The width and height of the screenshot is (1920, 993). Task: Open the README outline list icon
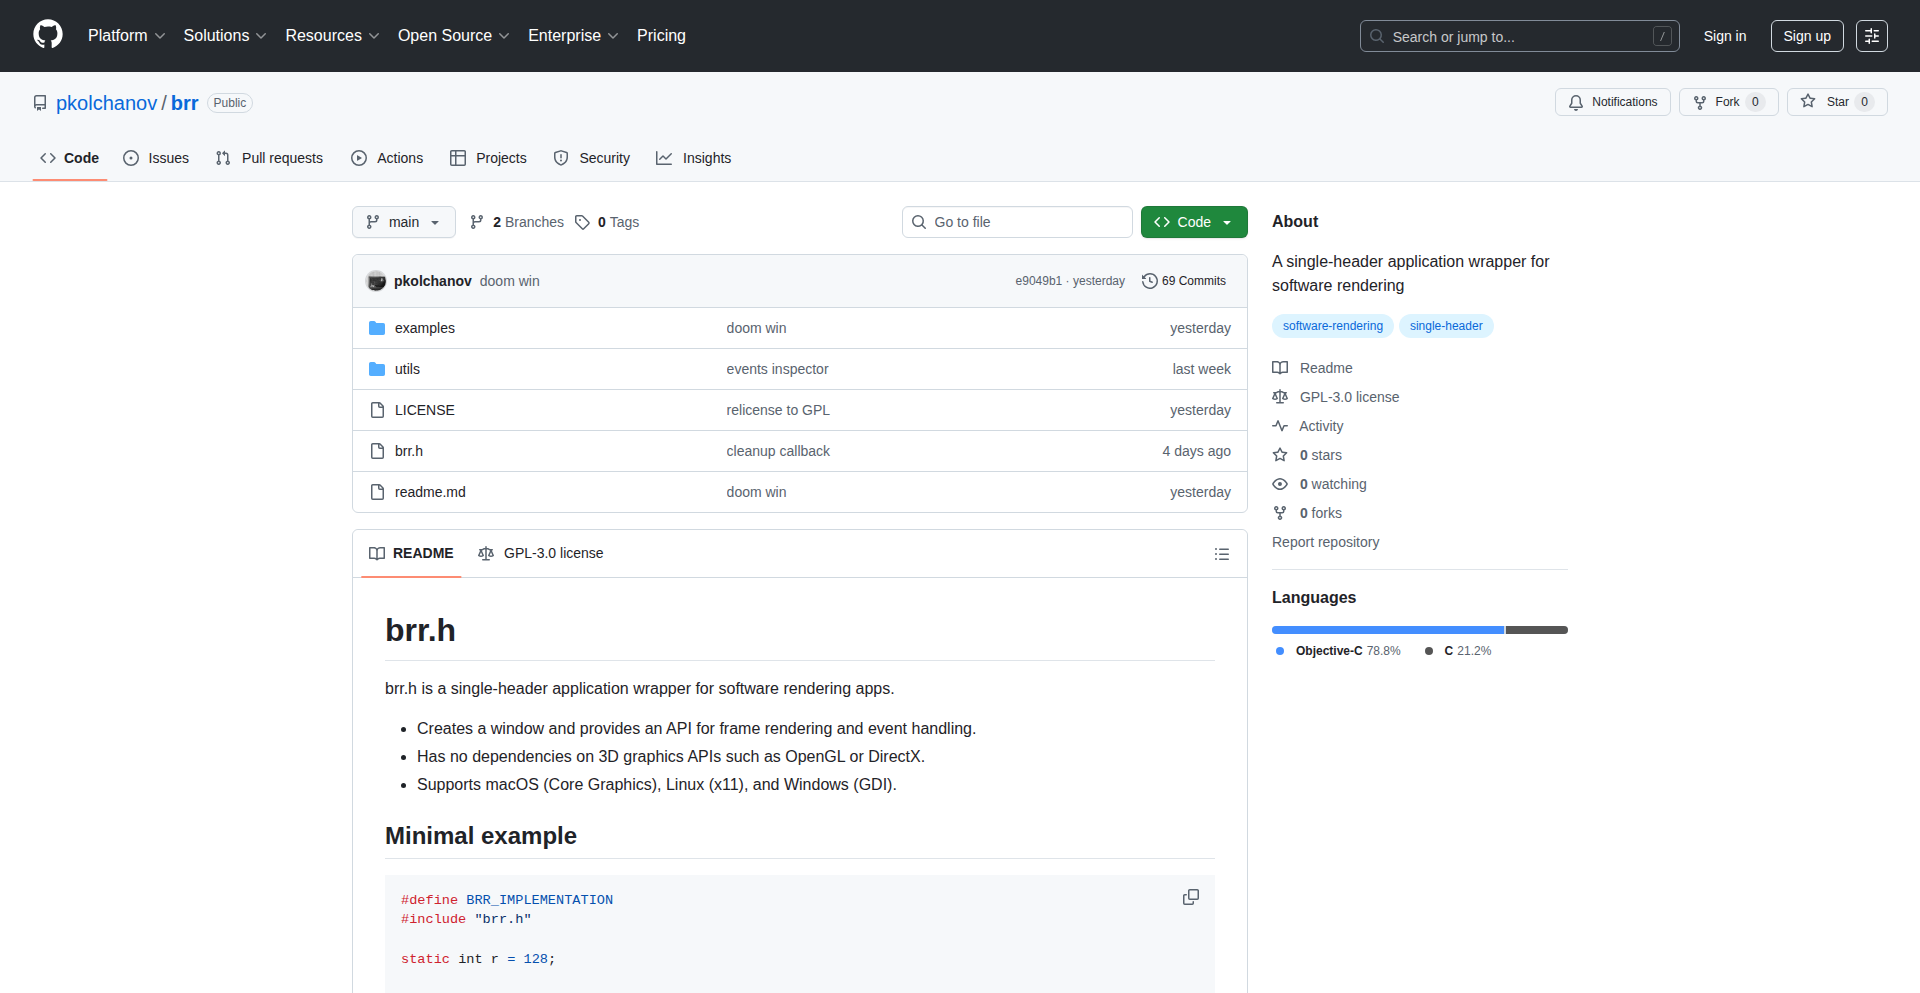(1221, 554)
